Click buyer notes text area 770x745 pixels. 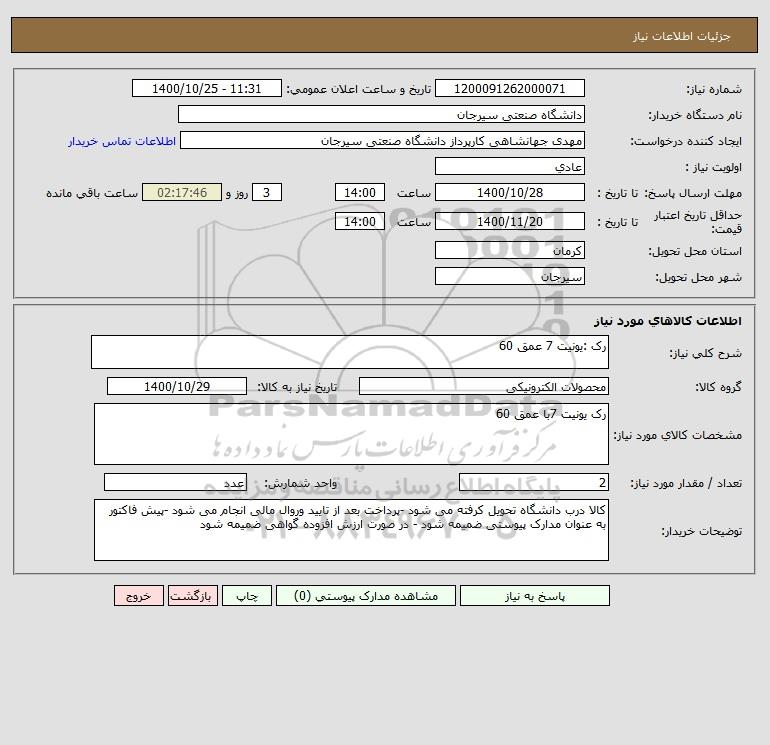pos(351,530)
